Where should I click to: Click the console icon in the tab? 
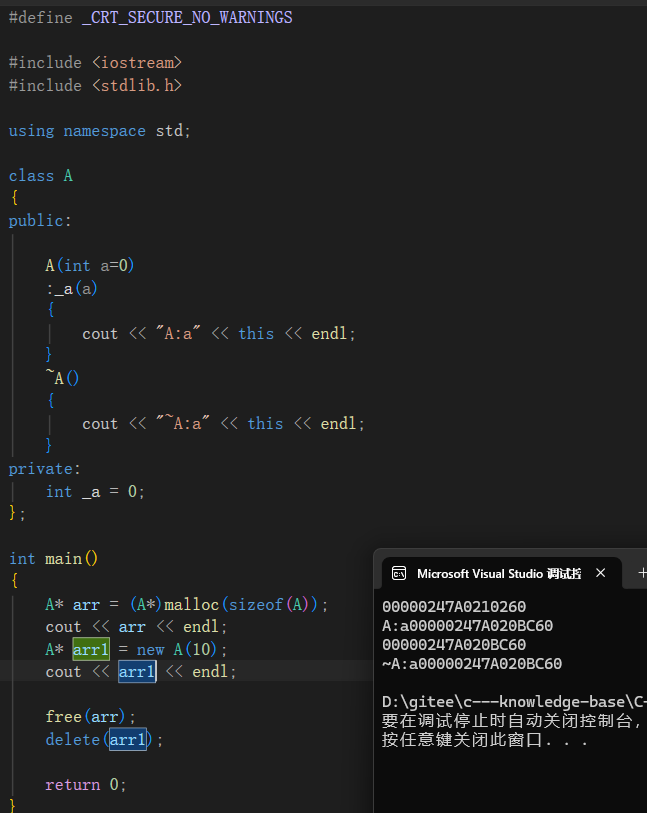pyautogui.click(x=399, y=573)
